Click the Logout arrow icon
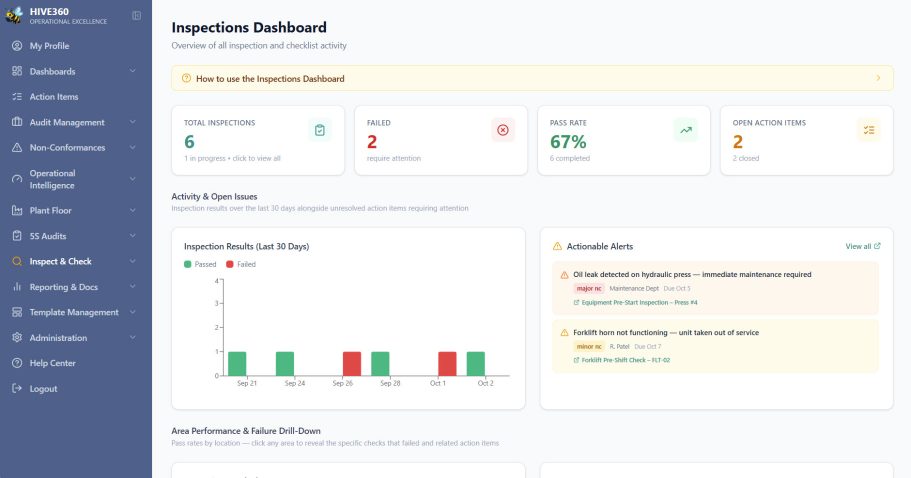This screenshot has width=911, height=478. click(x=17, y=389)
